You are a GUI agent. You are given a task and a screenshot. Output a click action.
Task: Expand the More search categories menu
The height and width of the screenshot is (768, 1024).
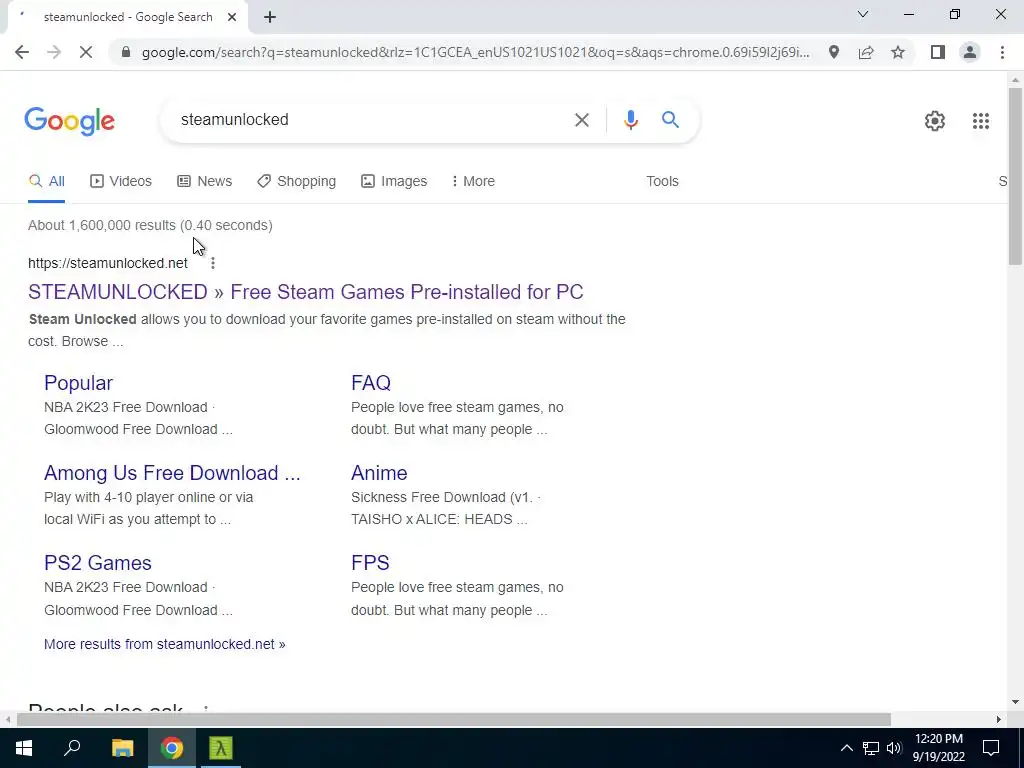pyautogui.click(x=473, y=181)
